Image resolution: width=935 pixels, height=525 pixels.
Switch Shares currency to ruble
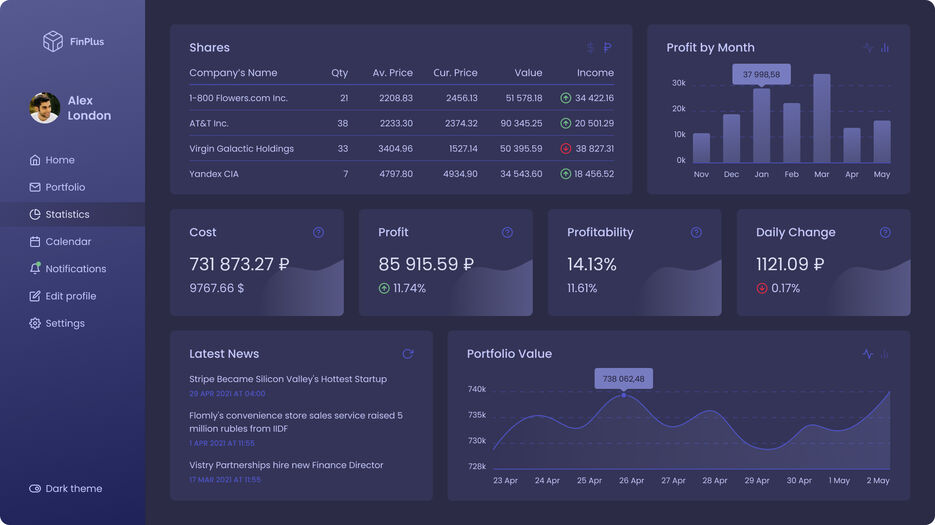pyautogui.click(x=607, y=47)
